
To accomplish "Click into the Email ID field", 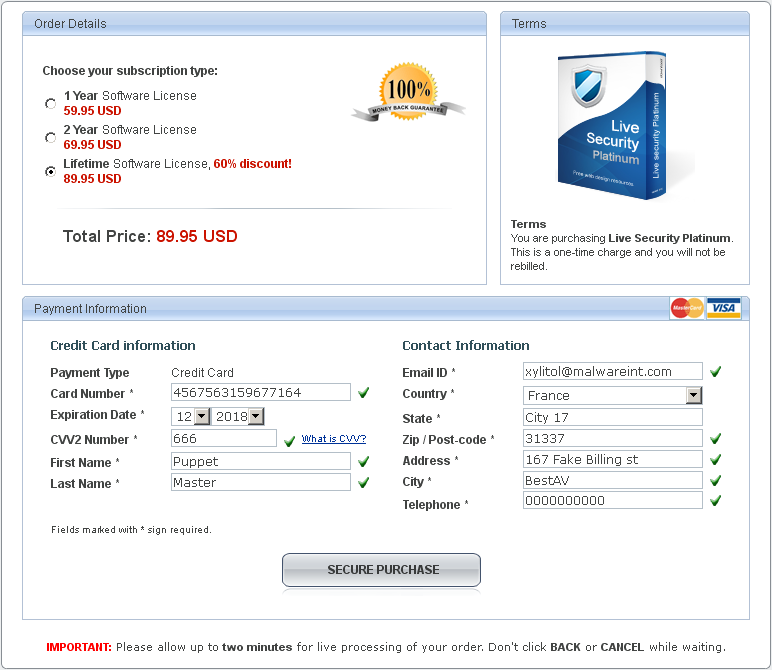I will tap(613, 371).
